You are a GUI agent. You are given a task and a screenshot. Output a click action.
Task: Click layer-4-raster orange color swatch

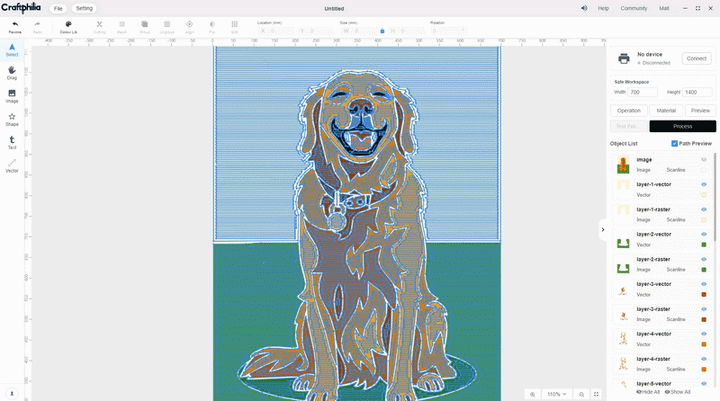(x=703, y=369)
